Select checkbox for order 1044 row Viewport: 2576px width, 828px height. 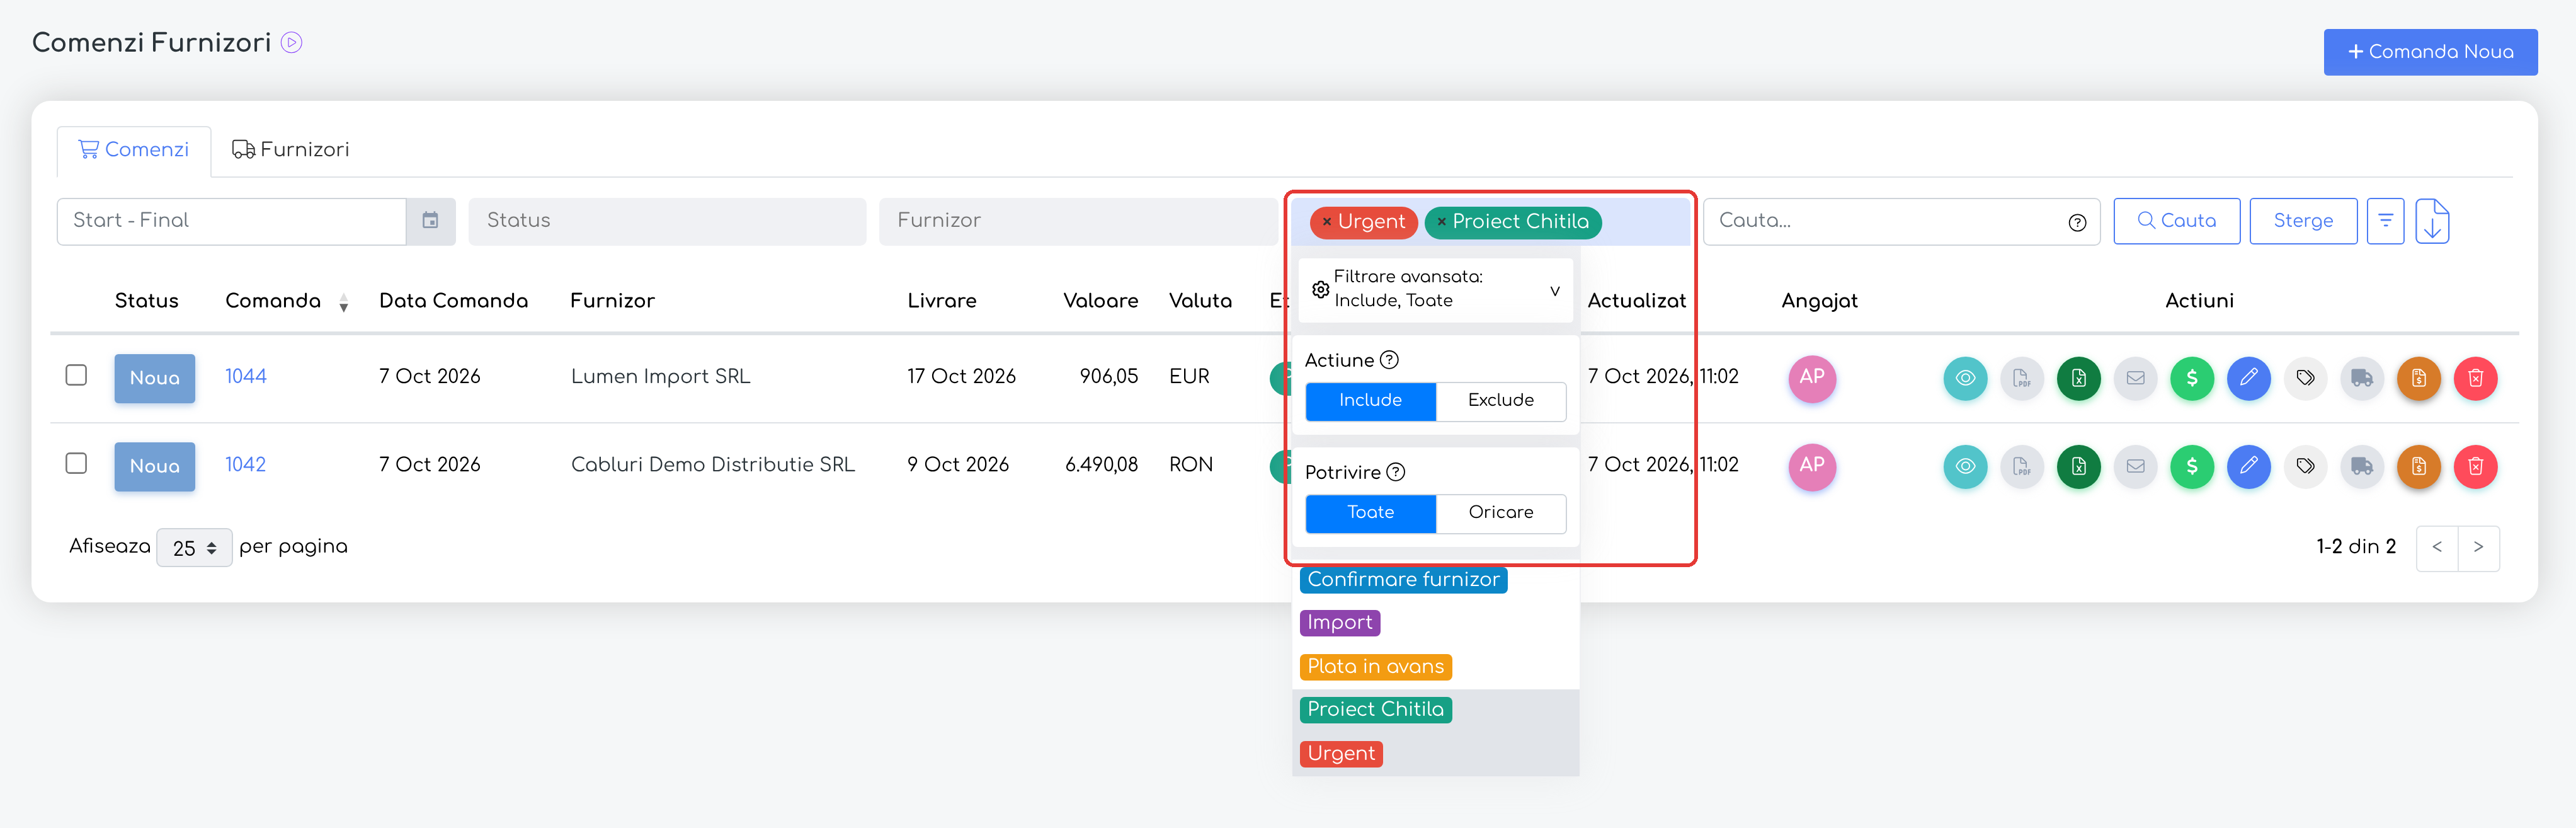coord(76,375)
